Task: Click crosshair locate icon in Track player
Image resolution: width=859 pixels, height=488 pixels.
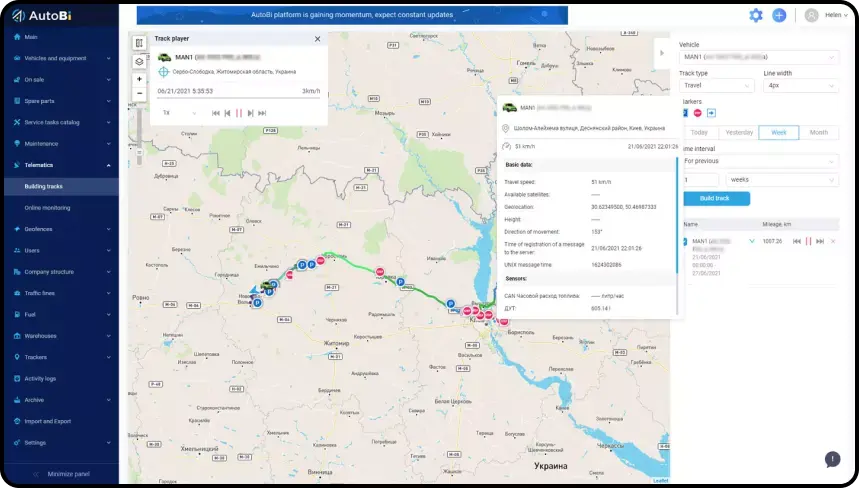Action: 163,72
